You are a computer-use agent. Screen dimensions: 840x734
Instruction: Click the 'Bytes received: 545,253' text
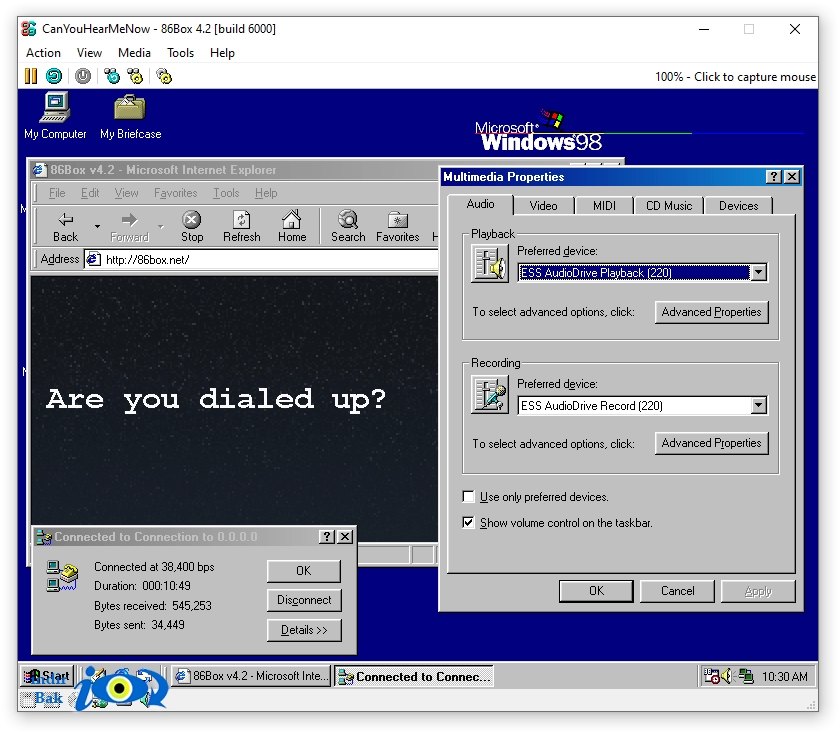(x=153, y=606)
